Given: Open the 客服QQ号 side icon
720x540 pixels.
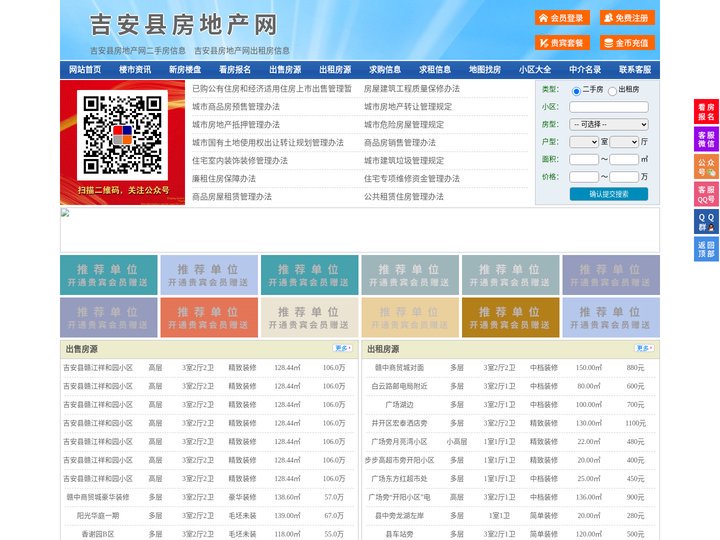Looking at the screenshot, I should tap(706, 194).
